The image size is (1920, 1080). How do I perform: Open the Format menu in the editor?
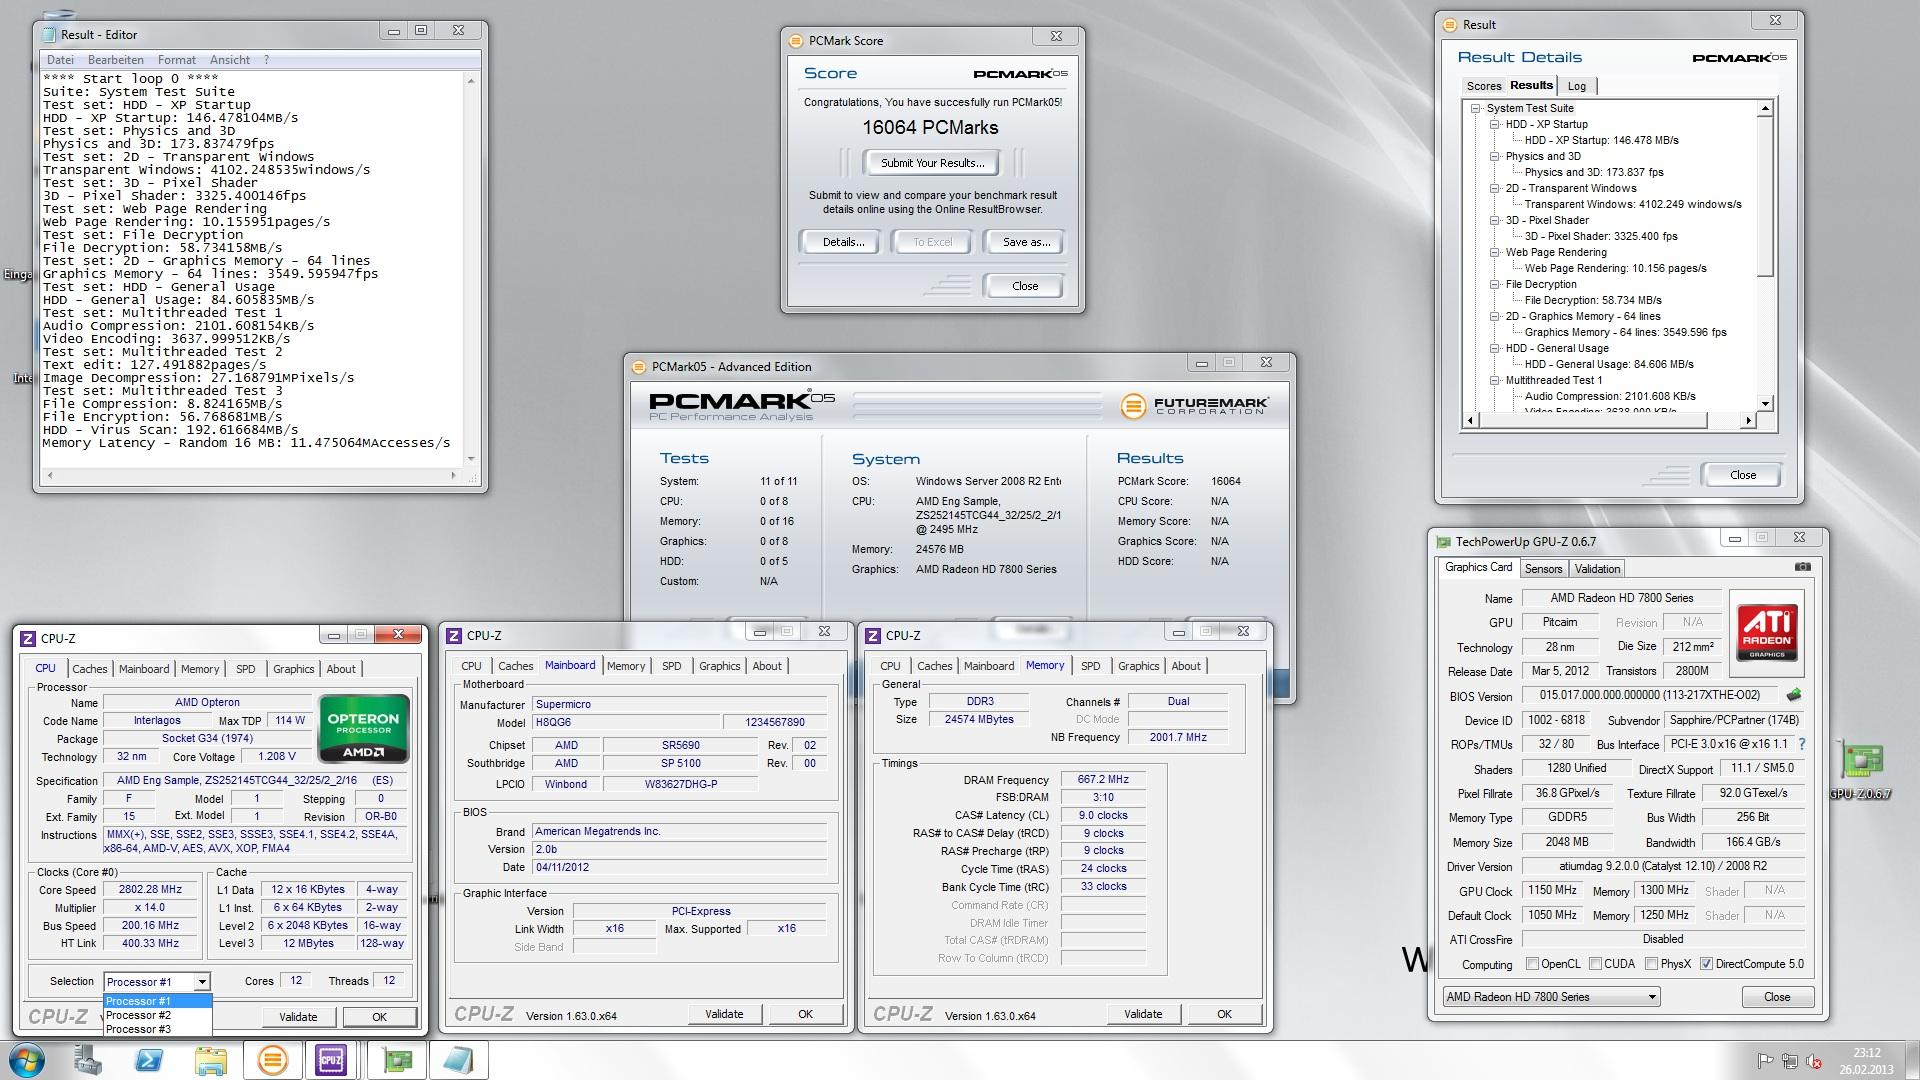coord(177,60)
